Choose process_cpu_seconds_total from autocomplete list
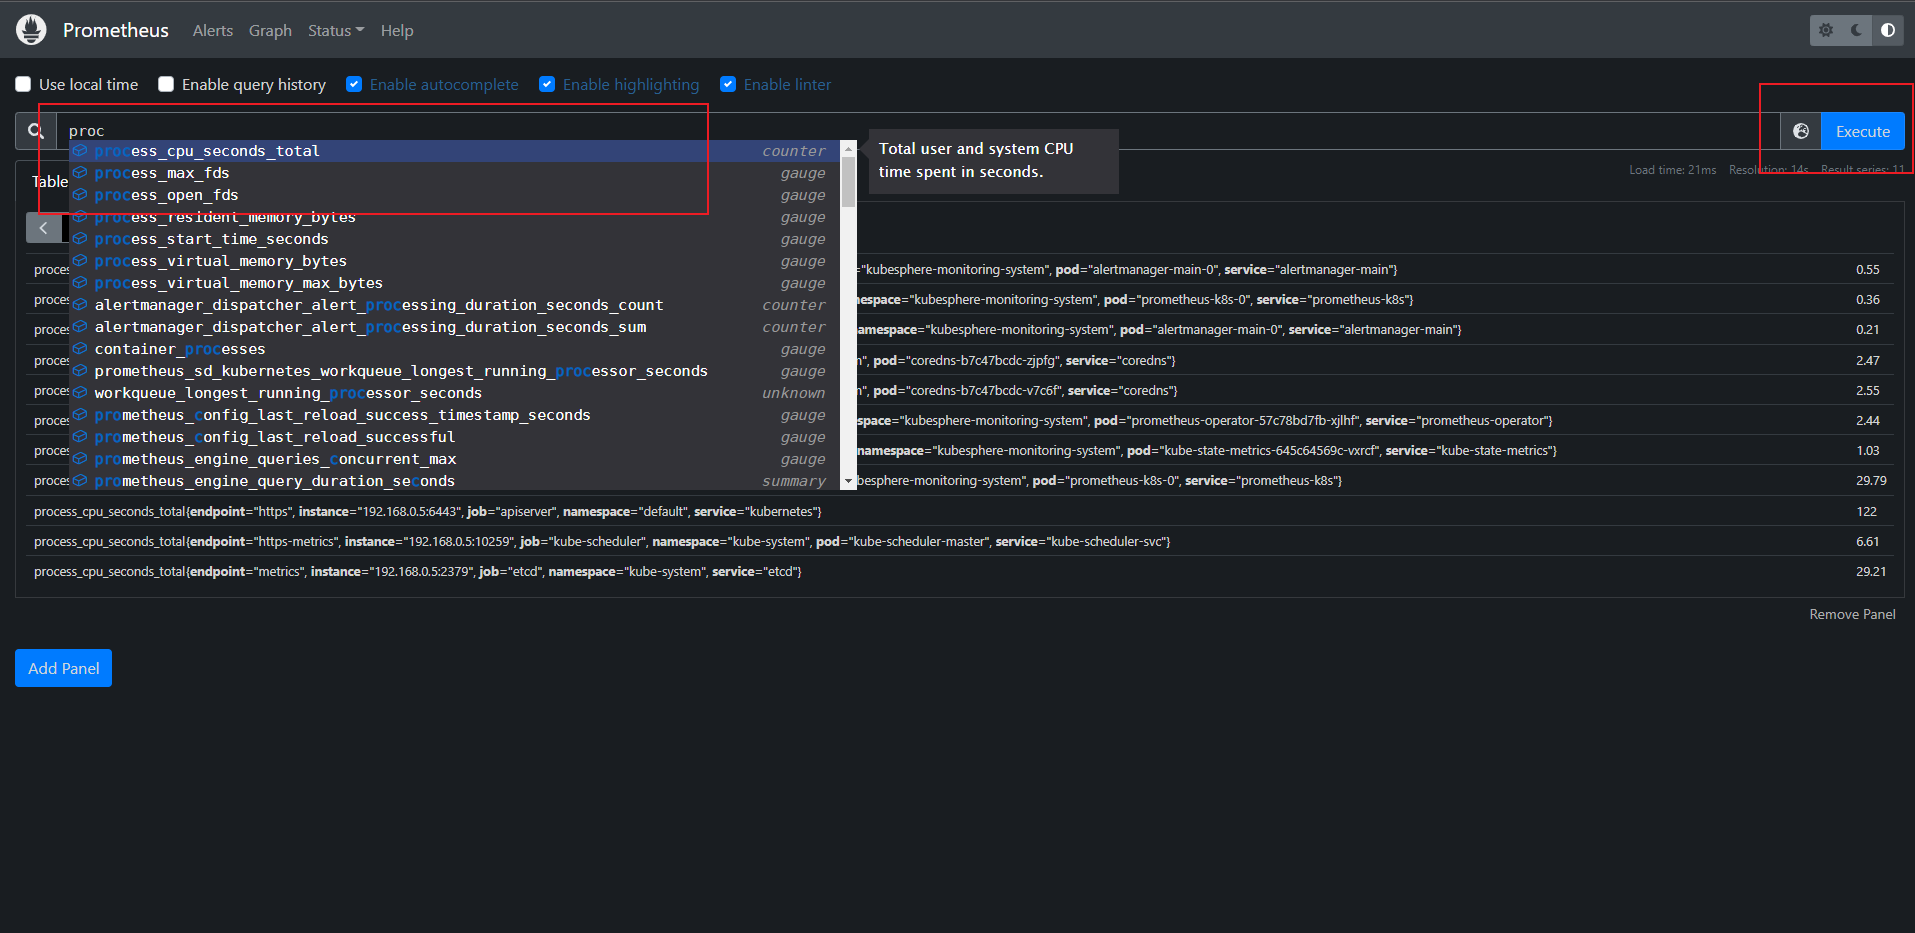The image size is (1915, 933). tap(207, 151)
